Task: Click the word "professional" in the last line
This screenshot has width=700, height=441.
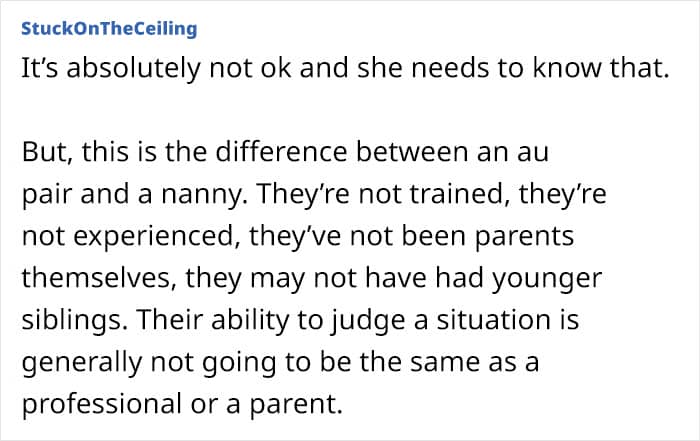Action: tap(101, 404)
